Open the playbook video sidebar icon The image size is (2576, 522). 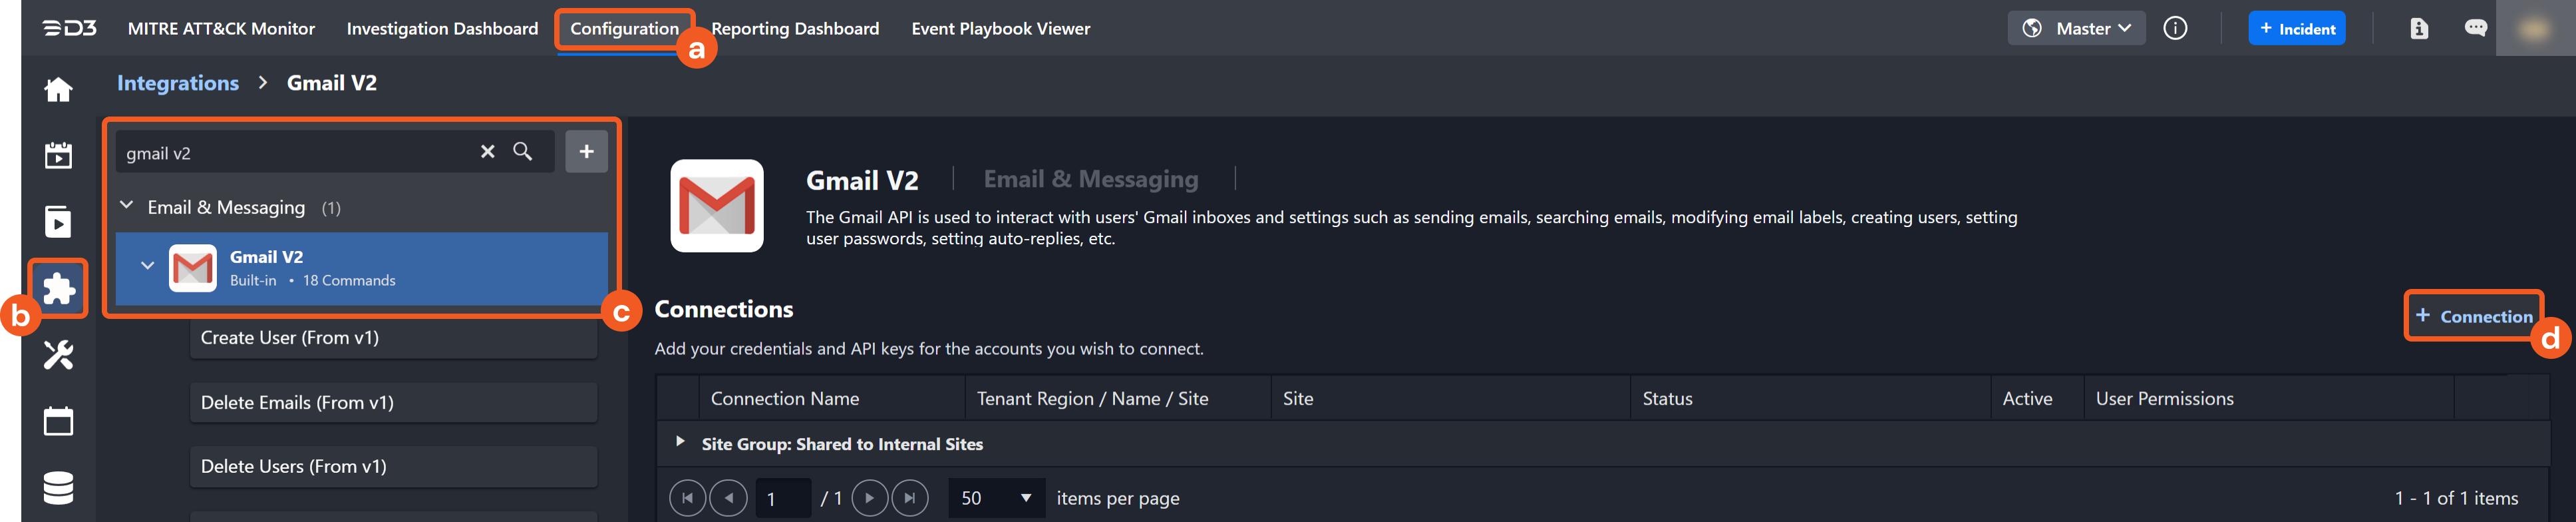pyautogui.click(x=58, y=222)
